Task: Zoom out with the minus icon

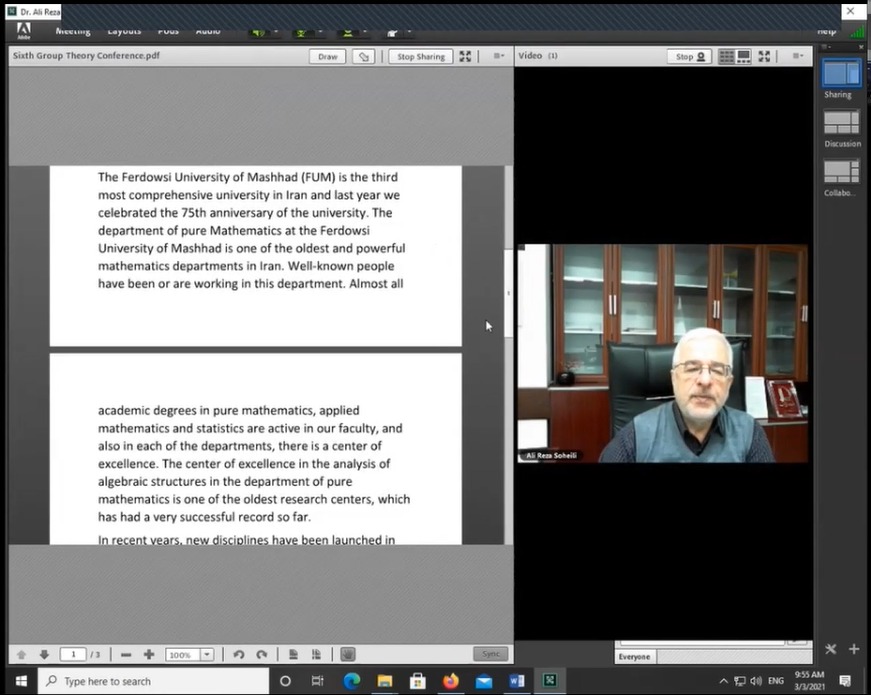Action: tap(126, 654)
